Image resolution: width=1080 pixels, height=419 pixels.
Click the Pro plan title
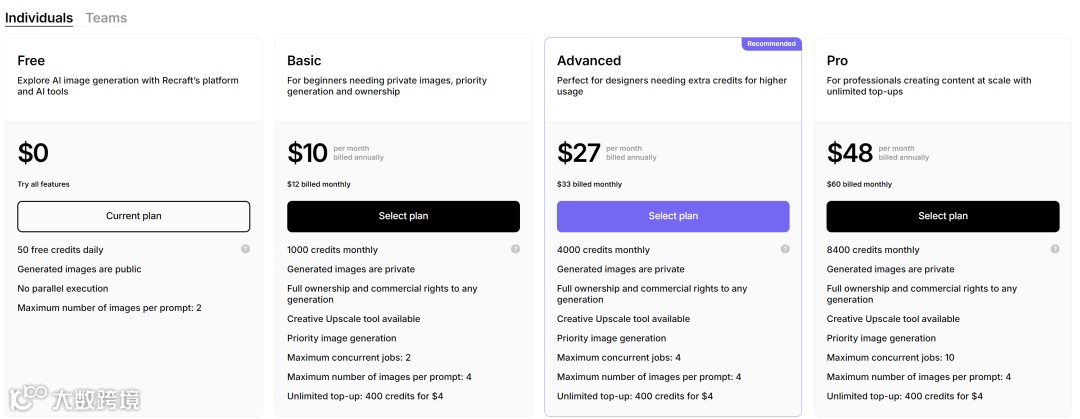837,61
